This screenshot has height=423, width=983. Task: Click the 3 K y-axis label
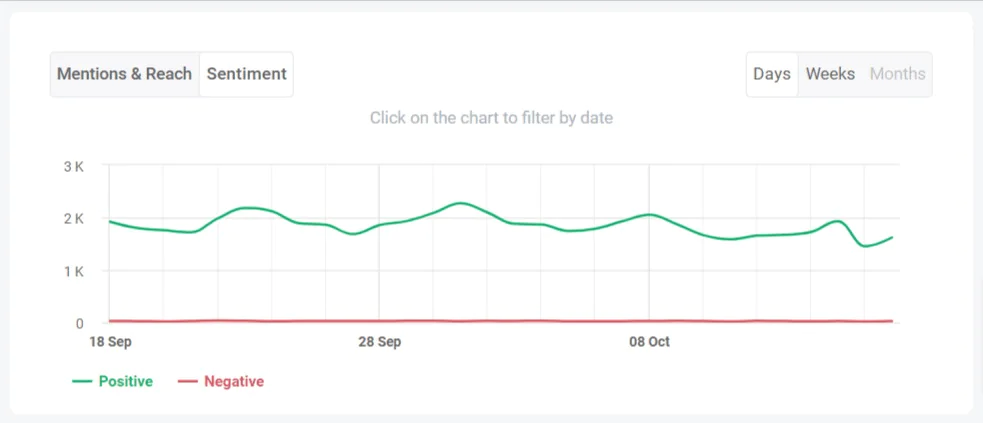tap(73, 166)
